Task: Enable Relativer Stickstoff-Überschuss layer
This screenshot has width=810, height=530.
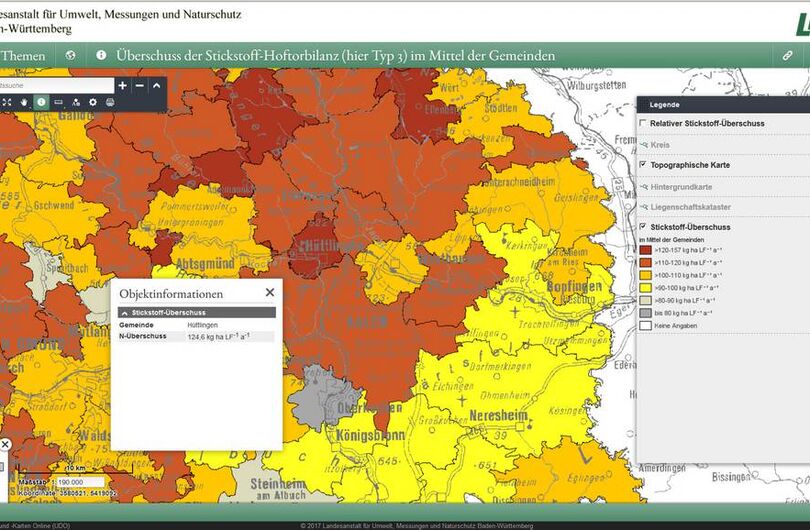Action: pos(643,123)
